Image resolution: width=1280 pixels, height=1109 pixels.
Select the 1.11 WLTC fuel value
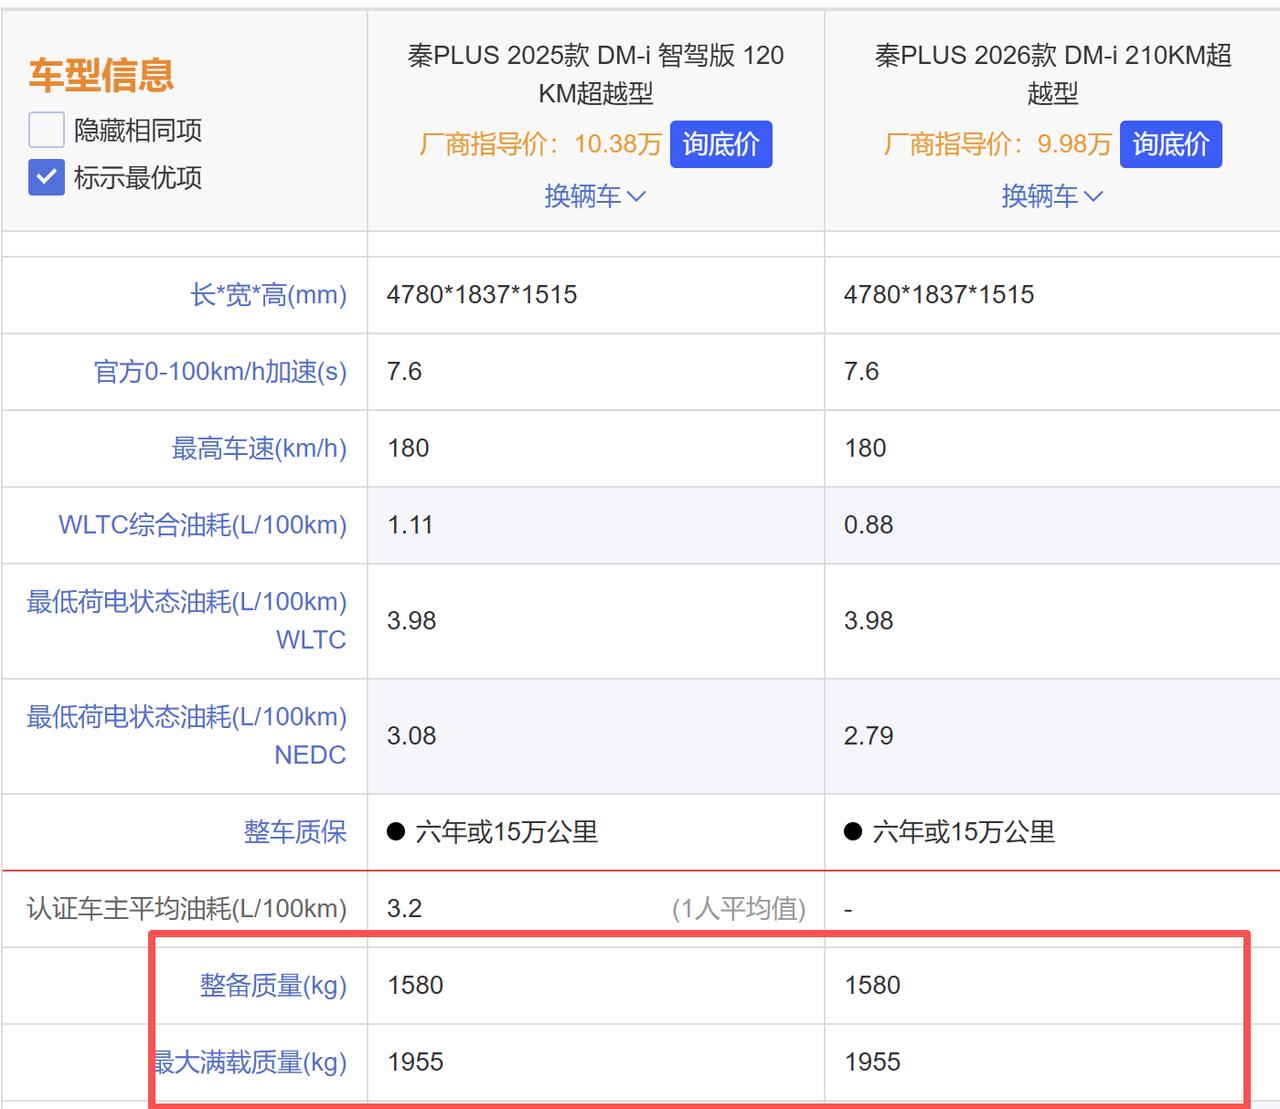click(410, 525)
